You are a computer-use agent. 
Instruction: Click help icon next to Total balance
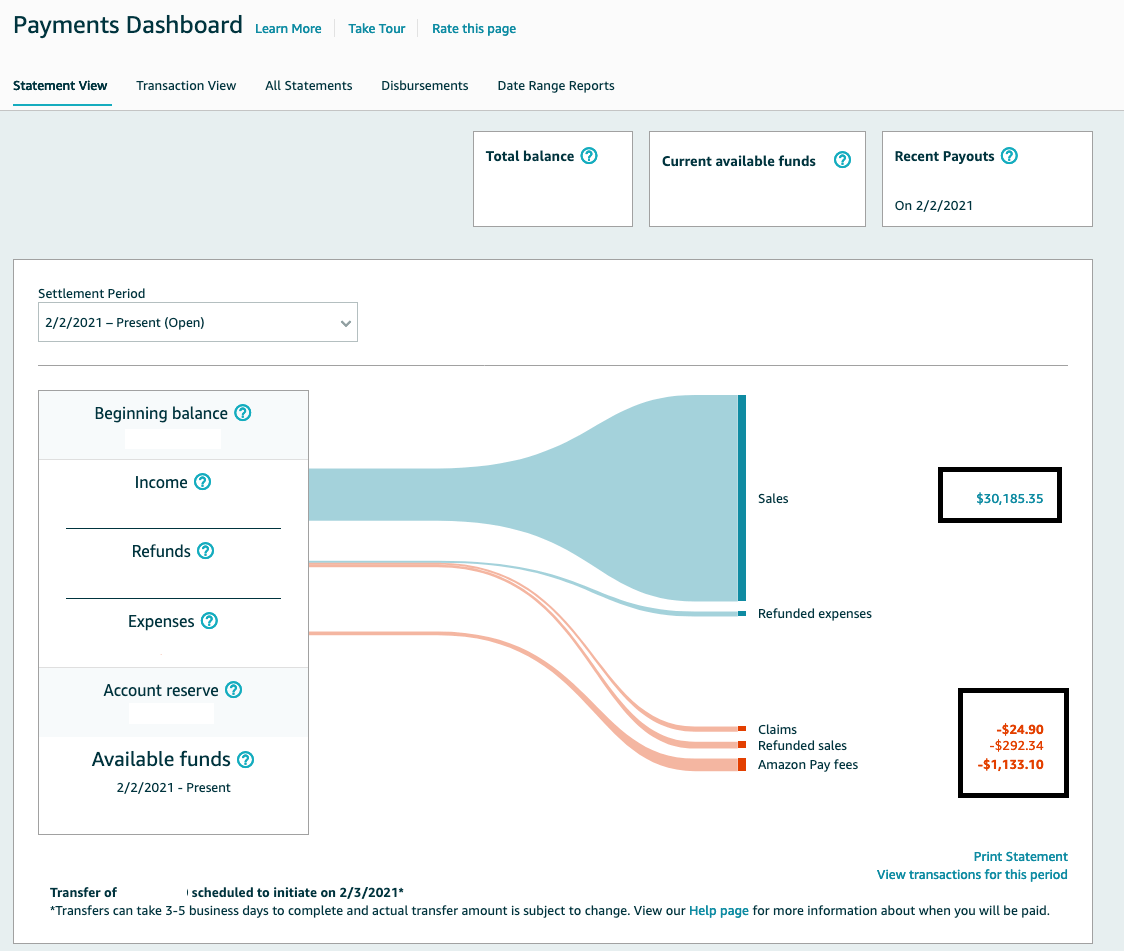coord(589,156)
